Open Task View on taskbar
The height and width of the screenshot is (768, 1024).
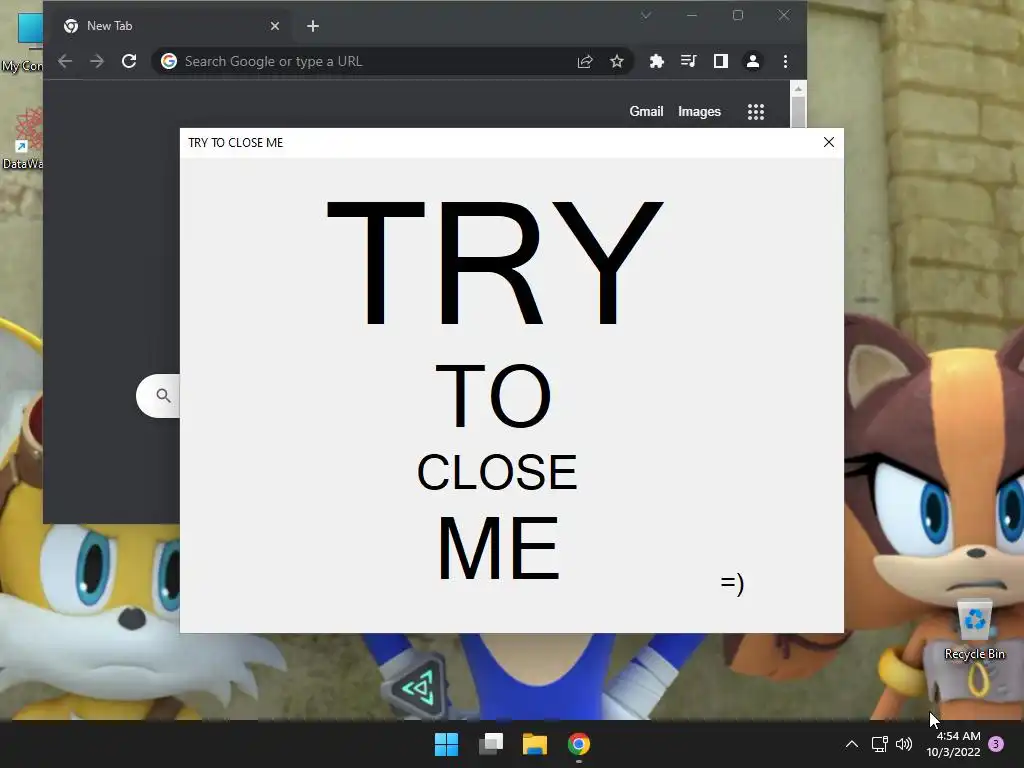click(x=490, y=744)
